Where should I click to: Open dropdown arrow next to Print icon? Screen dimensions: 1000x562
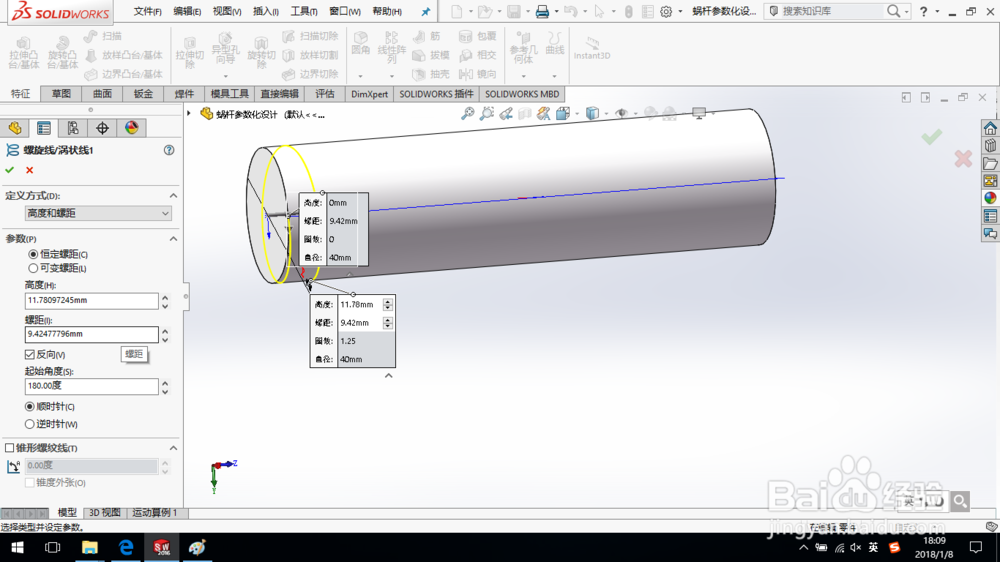(x=556, y=11)
